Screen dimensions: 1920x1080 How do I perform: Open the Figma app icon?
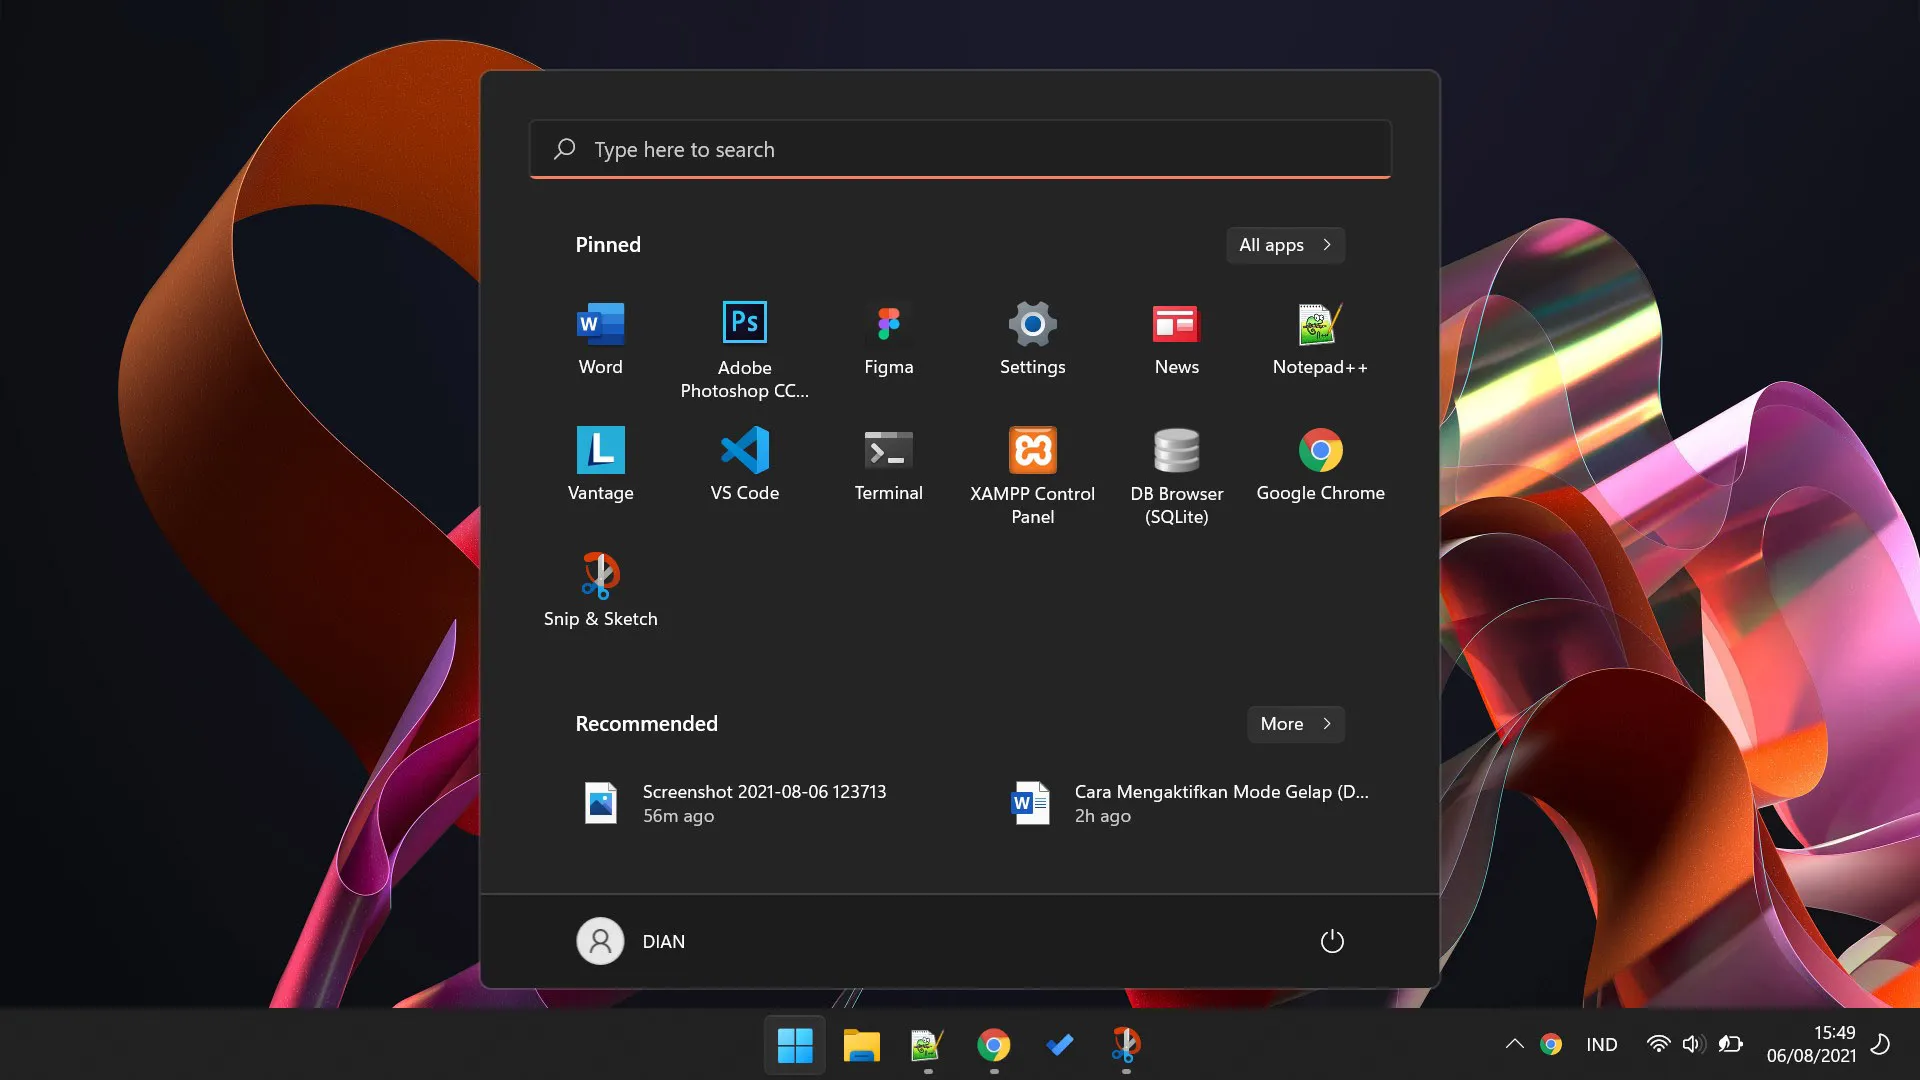tap(888, 338)
